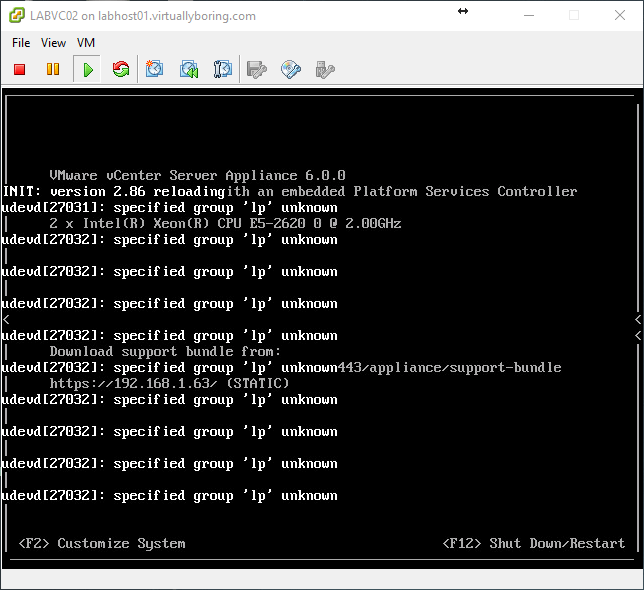This screenshot has height=590, width=644.
Task: Click the Revert to snapshot icon
Action: 189,69
